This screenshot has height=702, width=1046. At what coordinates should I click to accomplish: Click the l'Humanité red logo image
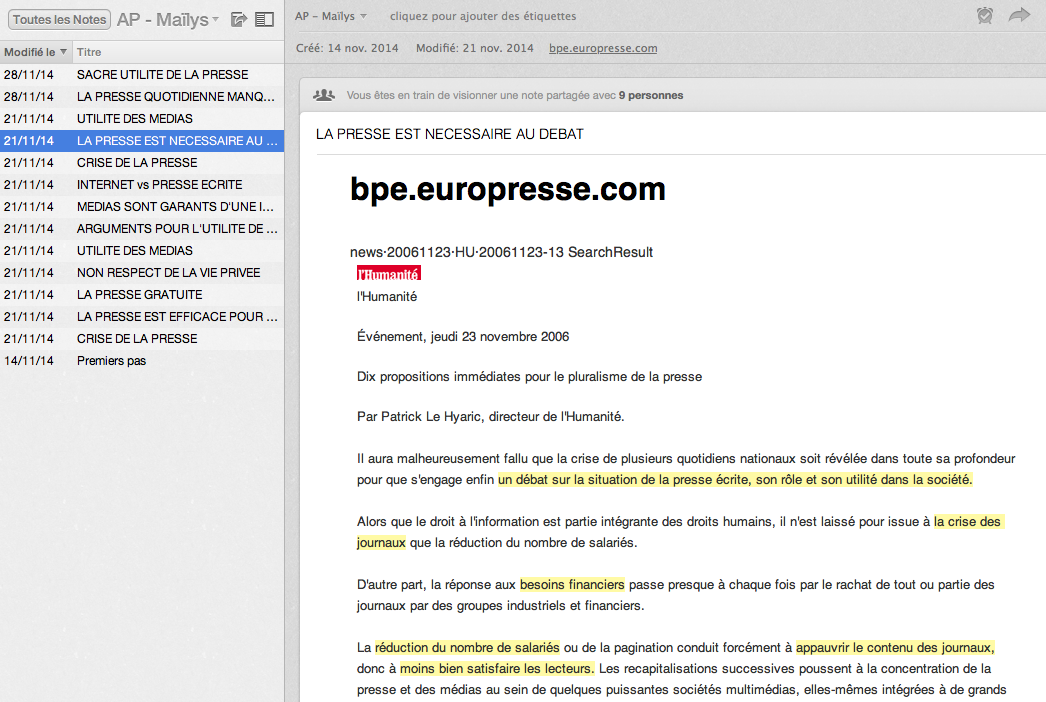389,274
